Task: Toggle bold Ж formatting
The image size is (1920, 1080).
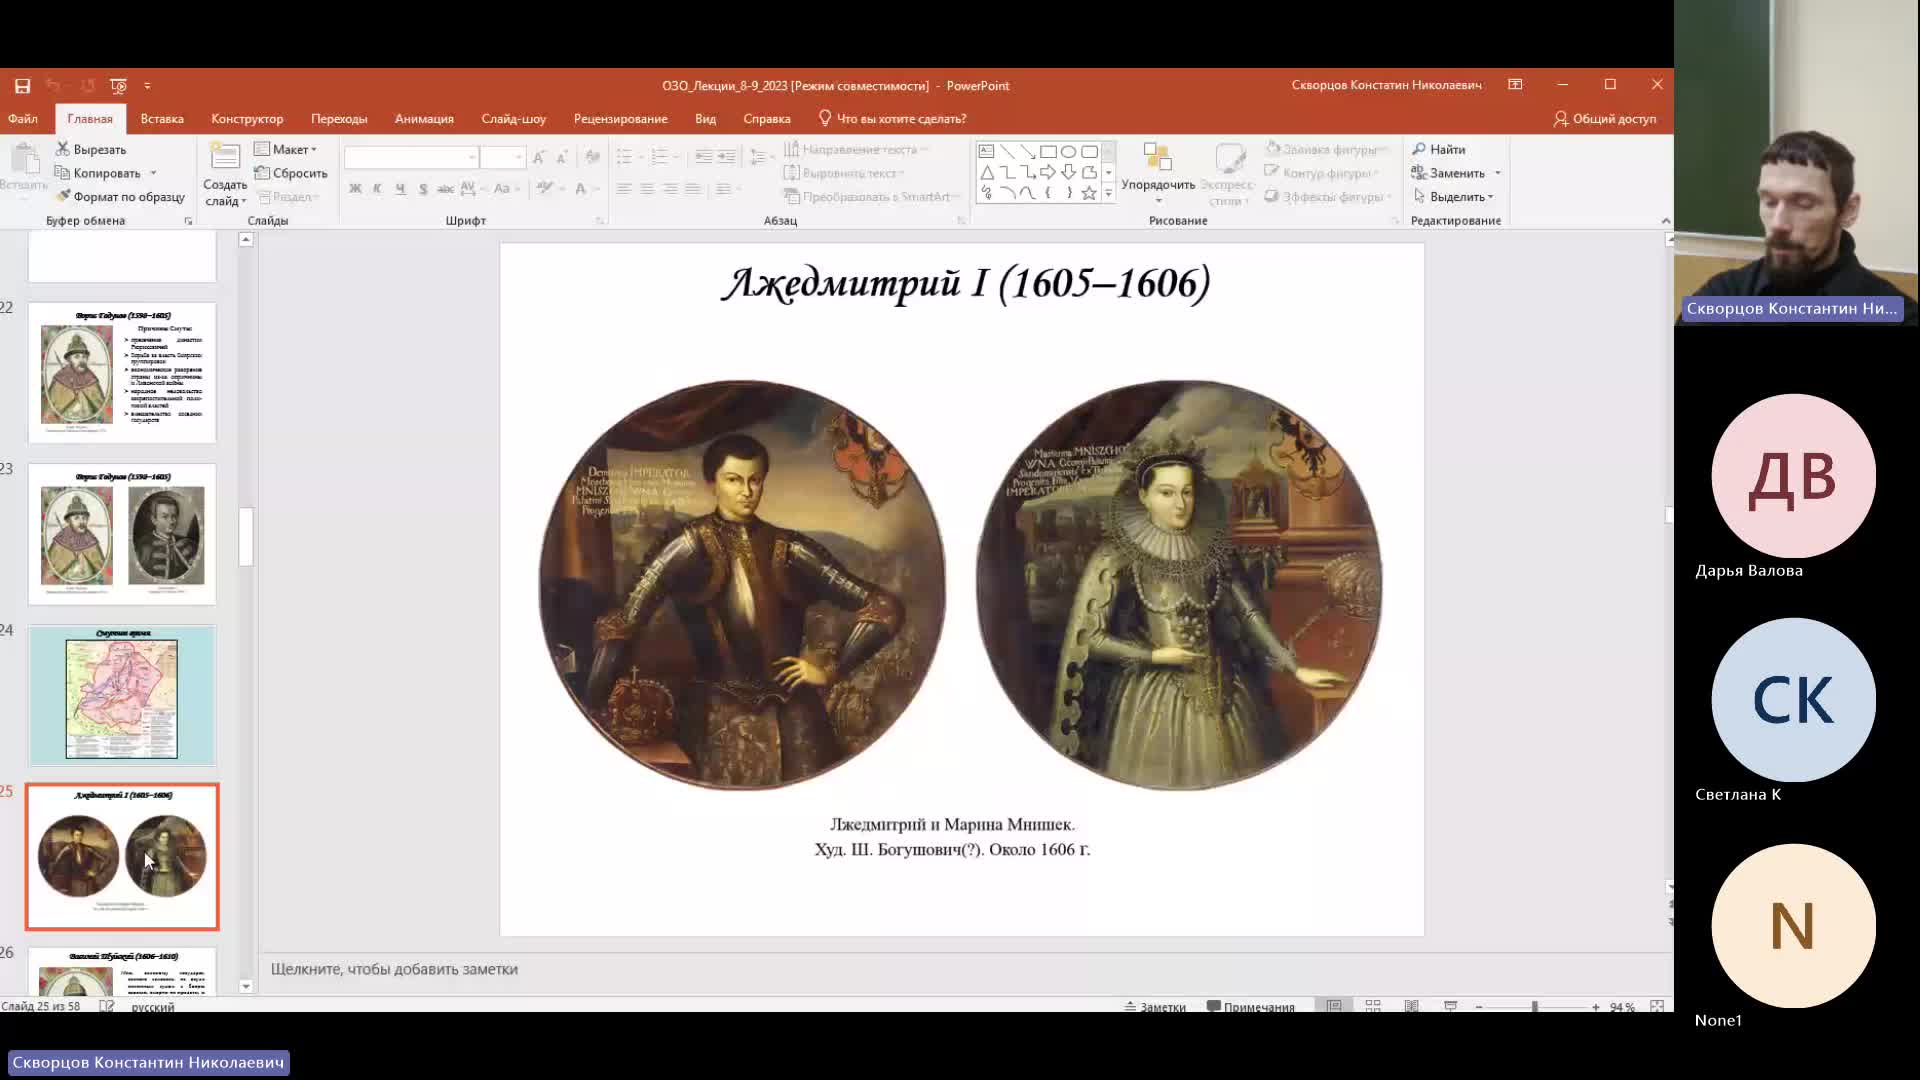Action: pos(355,188)
